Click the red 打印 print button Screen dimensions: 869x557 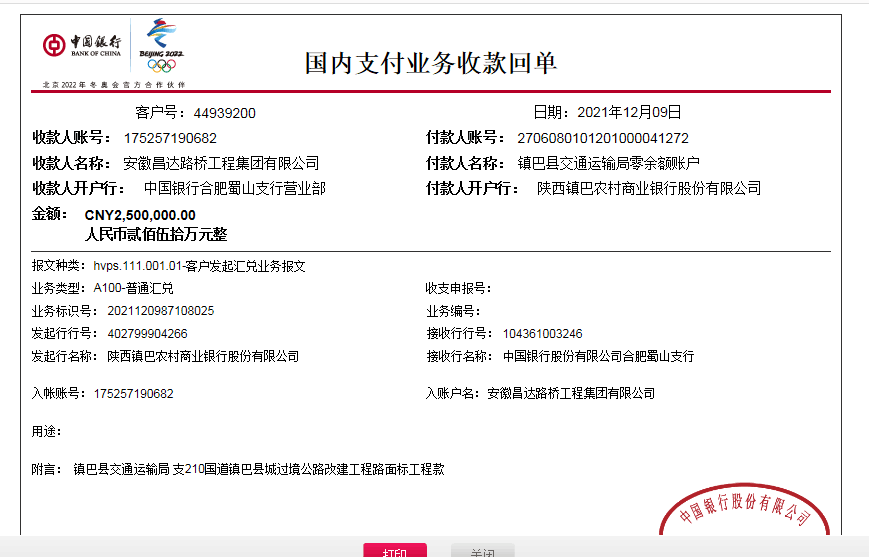pyautogui.click(x=394, y=551)
